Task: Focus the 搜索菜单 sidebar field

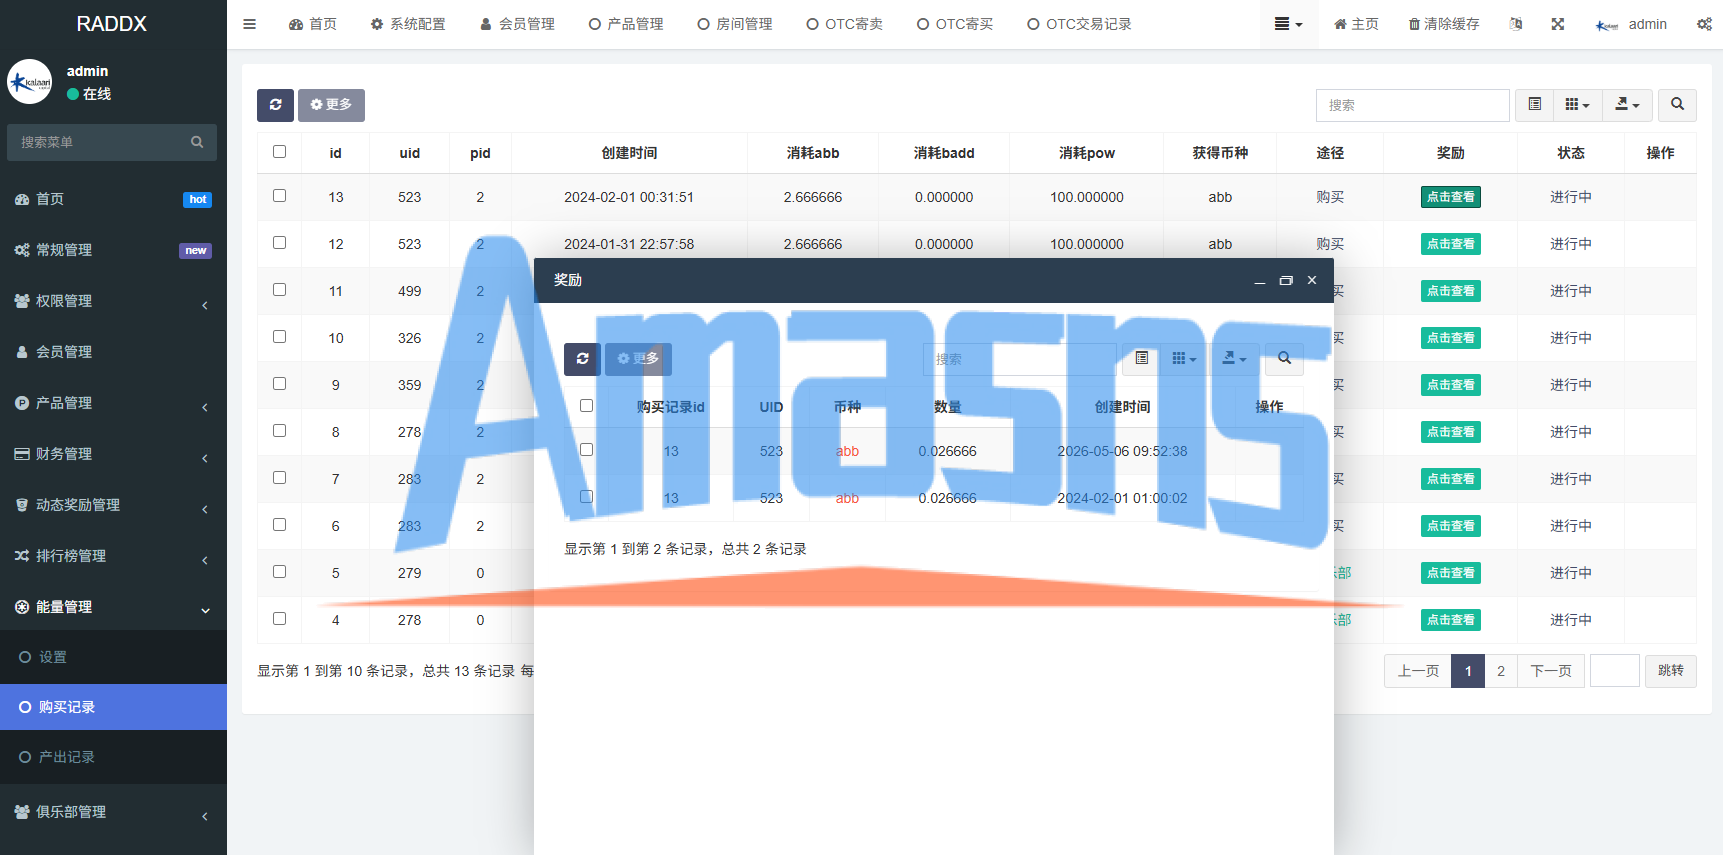Action: coord(100,142)
